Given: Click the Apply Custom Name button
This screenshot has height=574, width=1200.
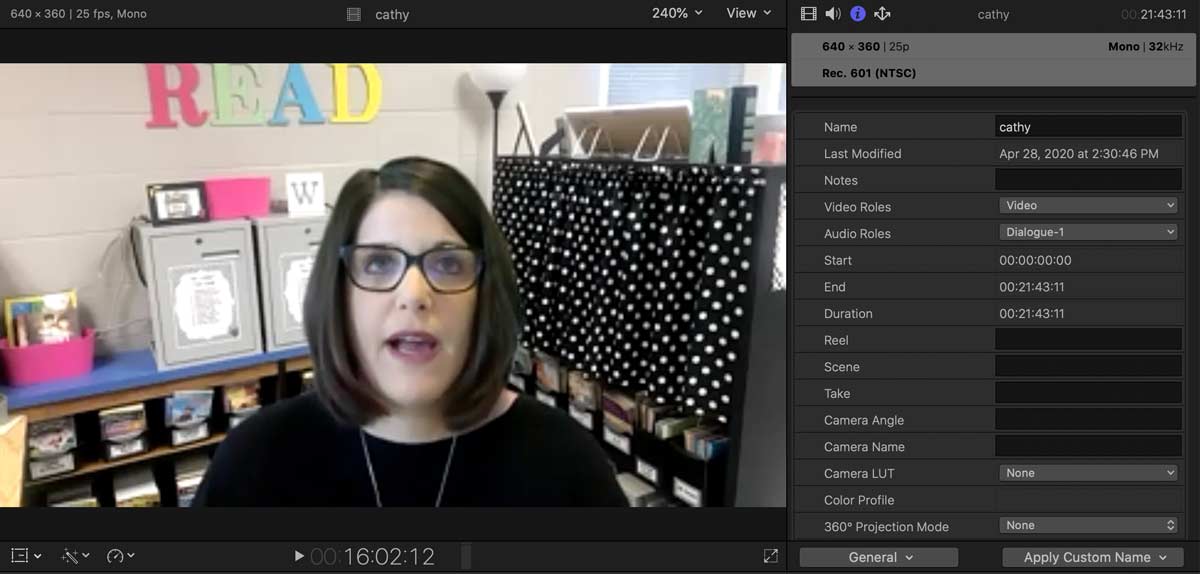Looking at the screenshot, I should (x=1093, y=557).
